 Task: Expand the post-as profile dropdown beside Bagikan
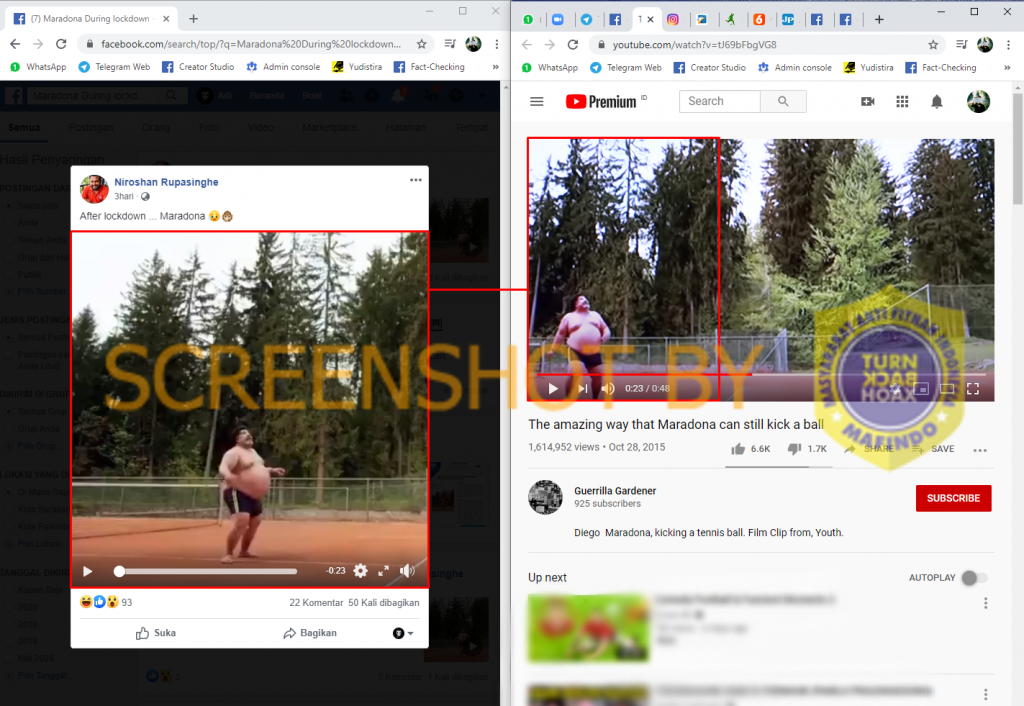click(403, 633)
